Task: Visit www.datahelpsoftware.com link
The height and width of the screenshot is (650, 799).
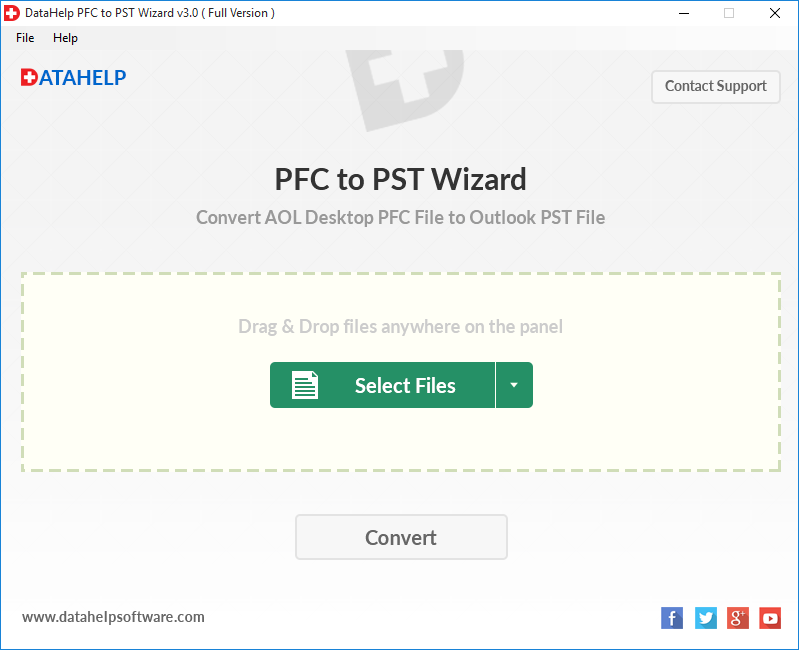Action: (x=113, y=617)
